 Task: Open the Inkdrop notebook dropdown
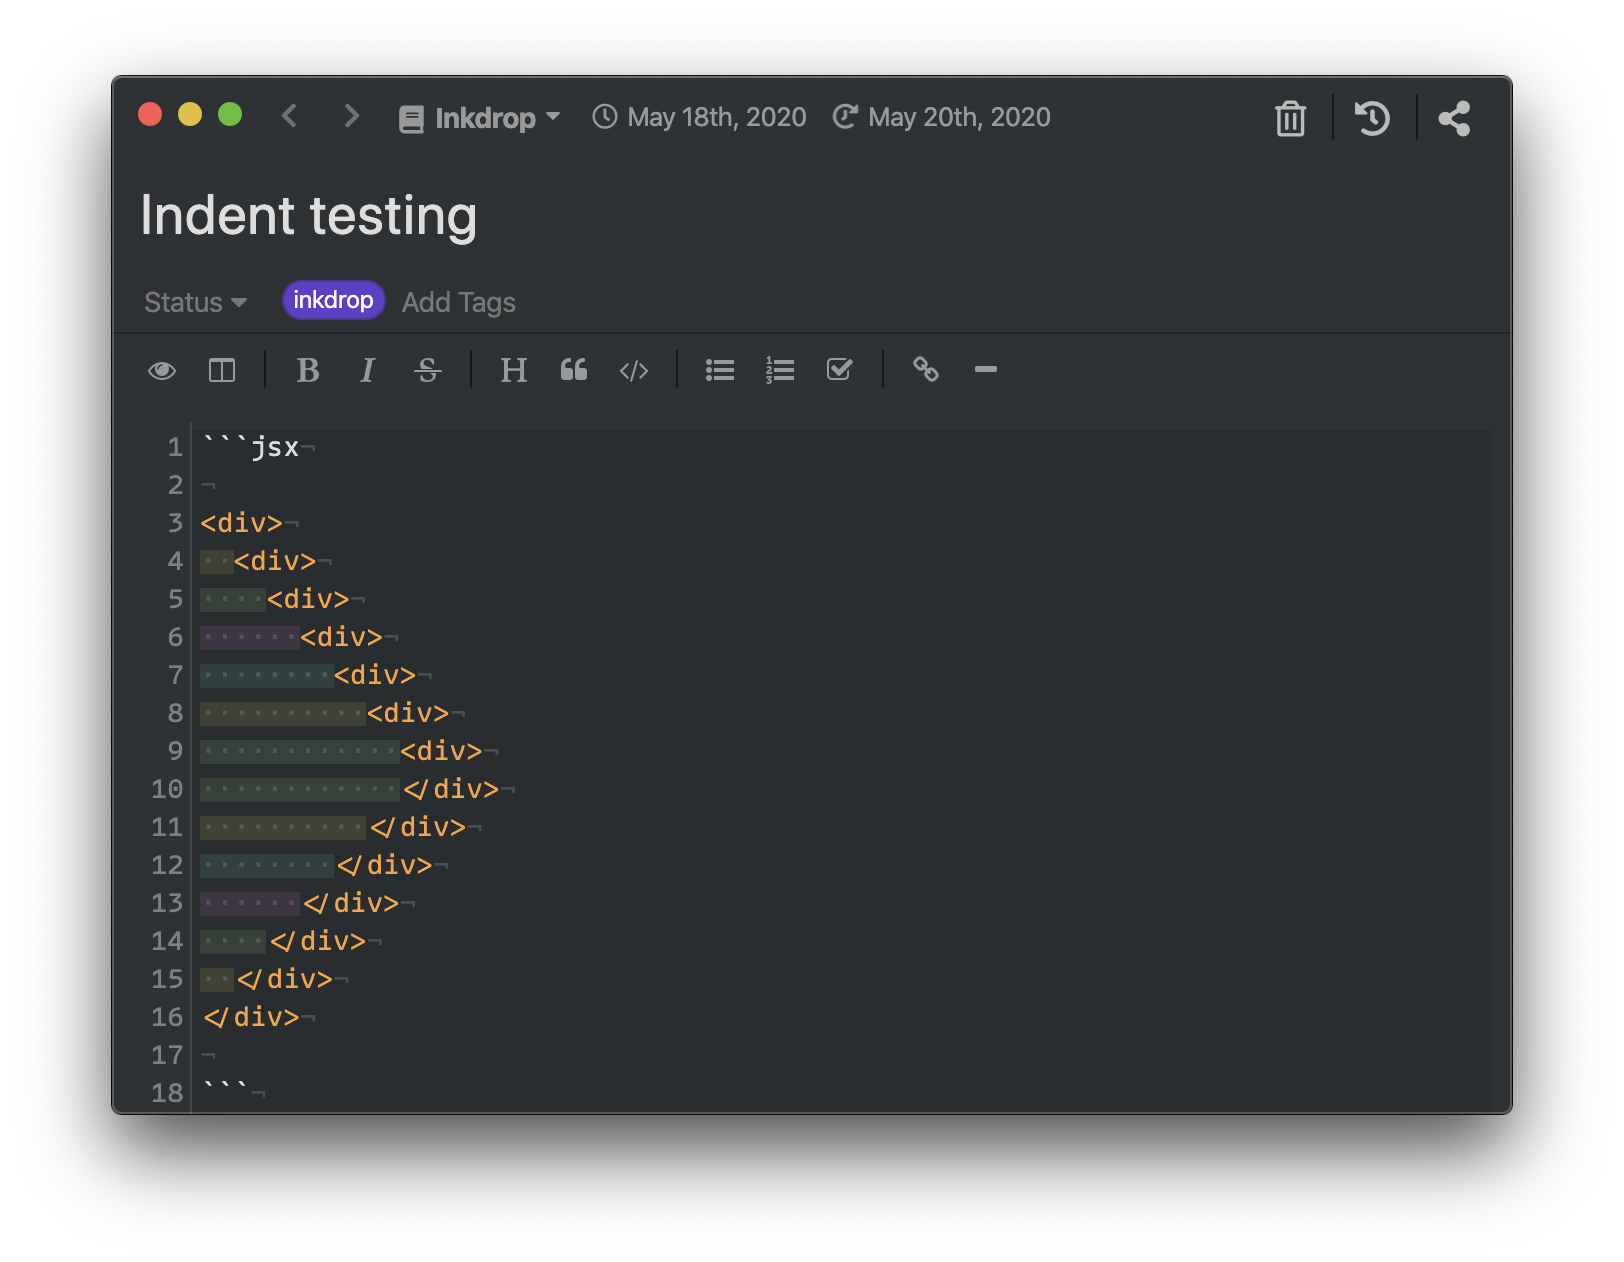point(479,118)
